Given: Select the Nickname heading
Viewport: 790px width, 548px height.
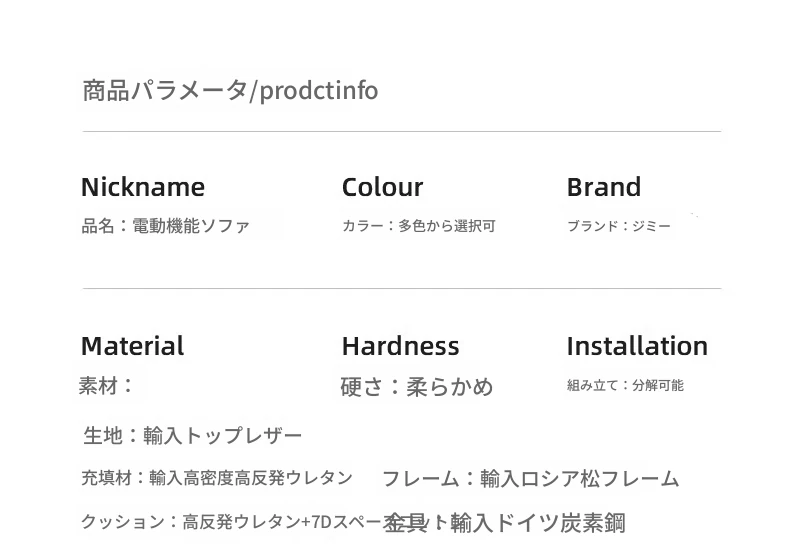Looking at the screenshot, I should pyautogui.click(x=142, y=187).
